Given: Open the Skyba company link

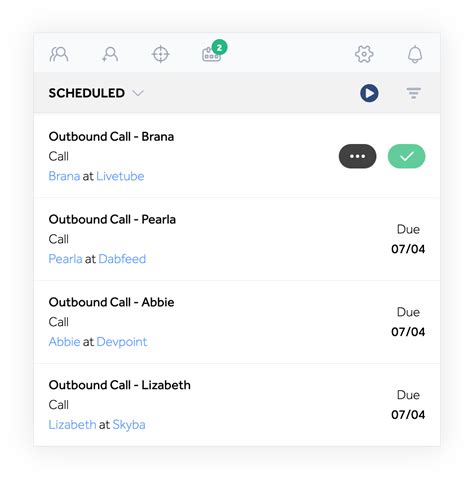Looking at the screenshot, I should (x=129, y=425).
